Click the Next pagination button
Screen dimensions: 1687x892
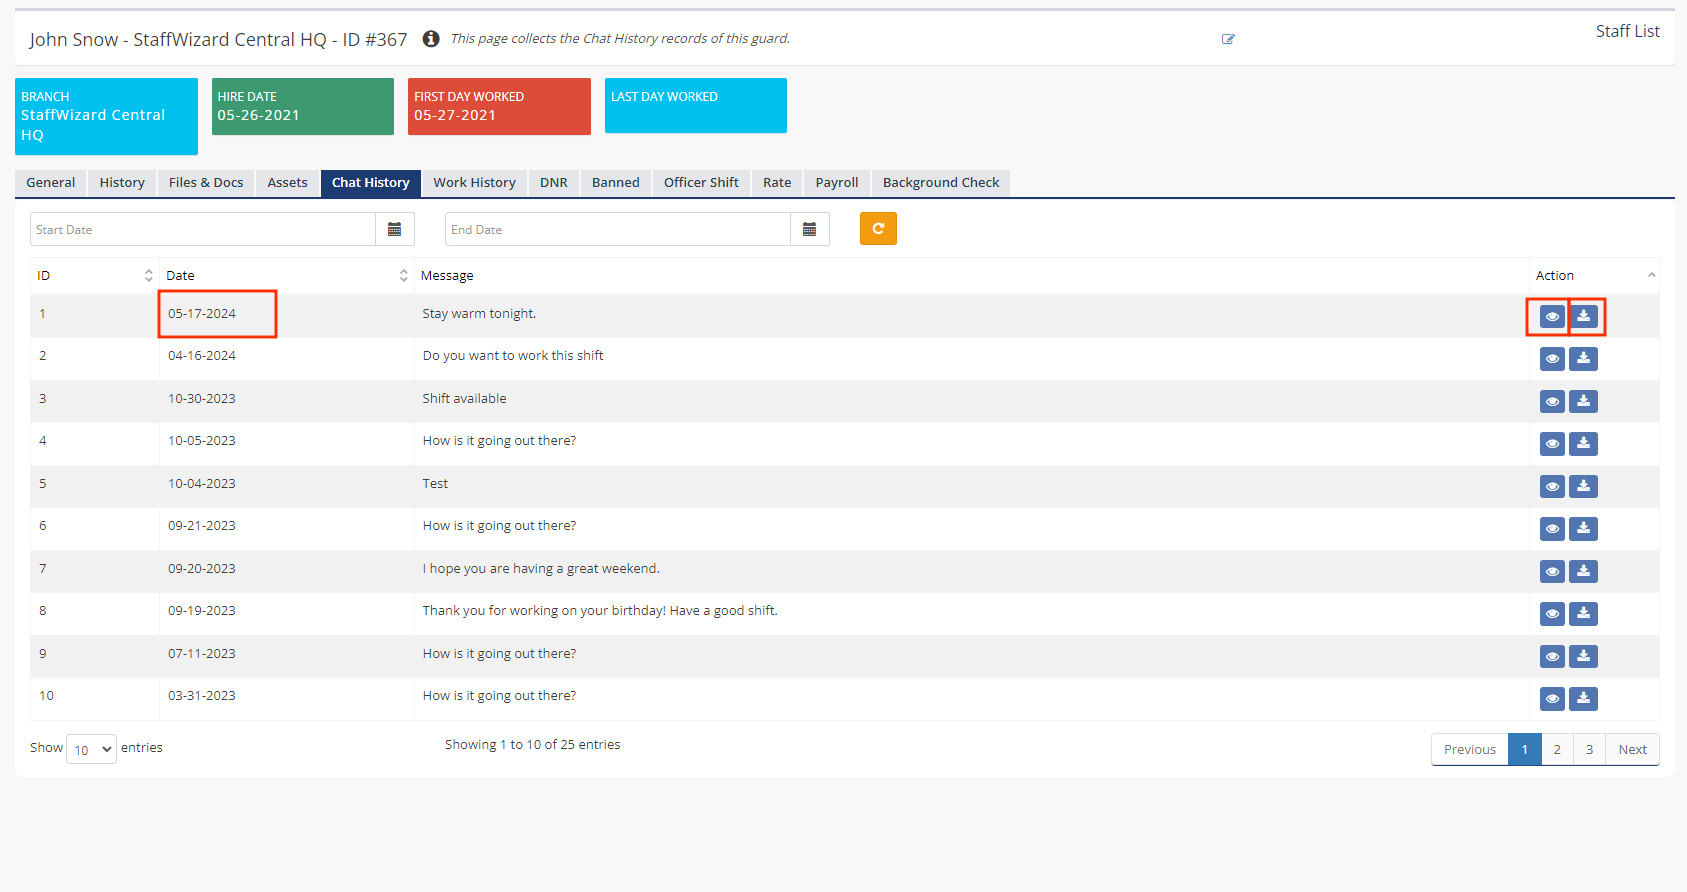(x=1632, y=749)
